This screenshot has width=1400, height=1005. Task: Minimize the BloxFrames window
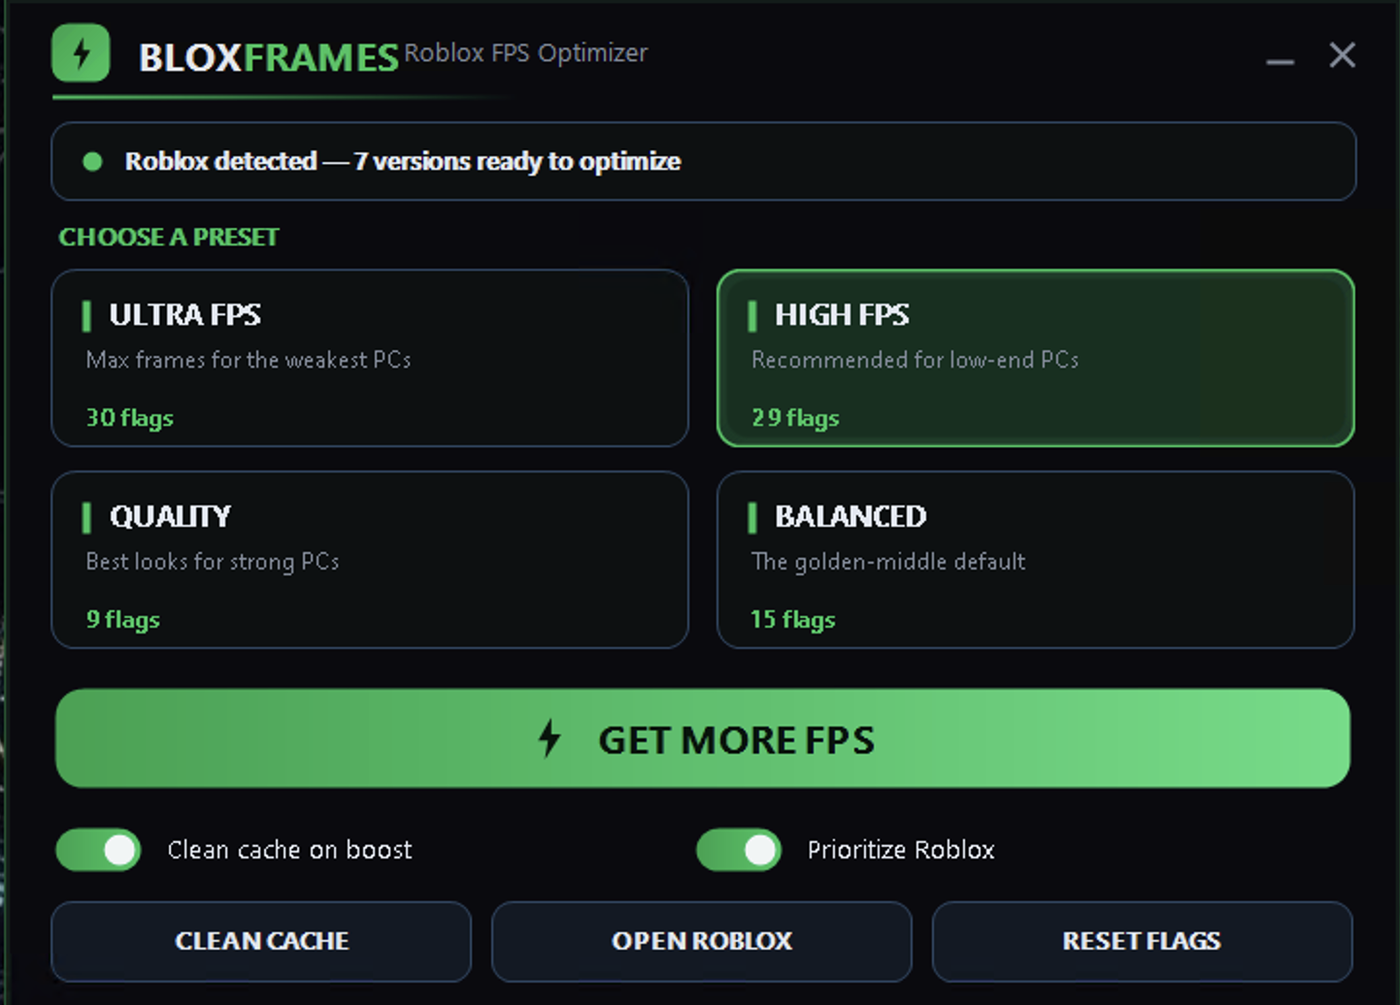tap(1280, 61)
